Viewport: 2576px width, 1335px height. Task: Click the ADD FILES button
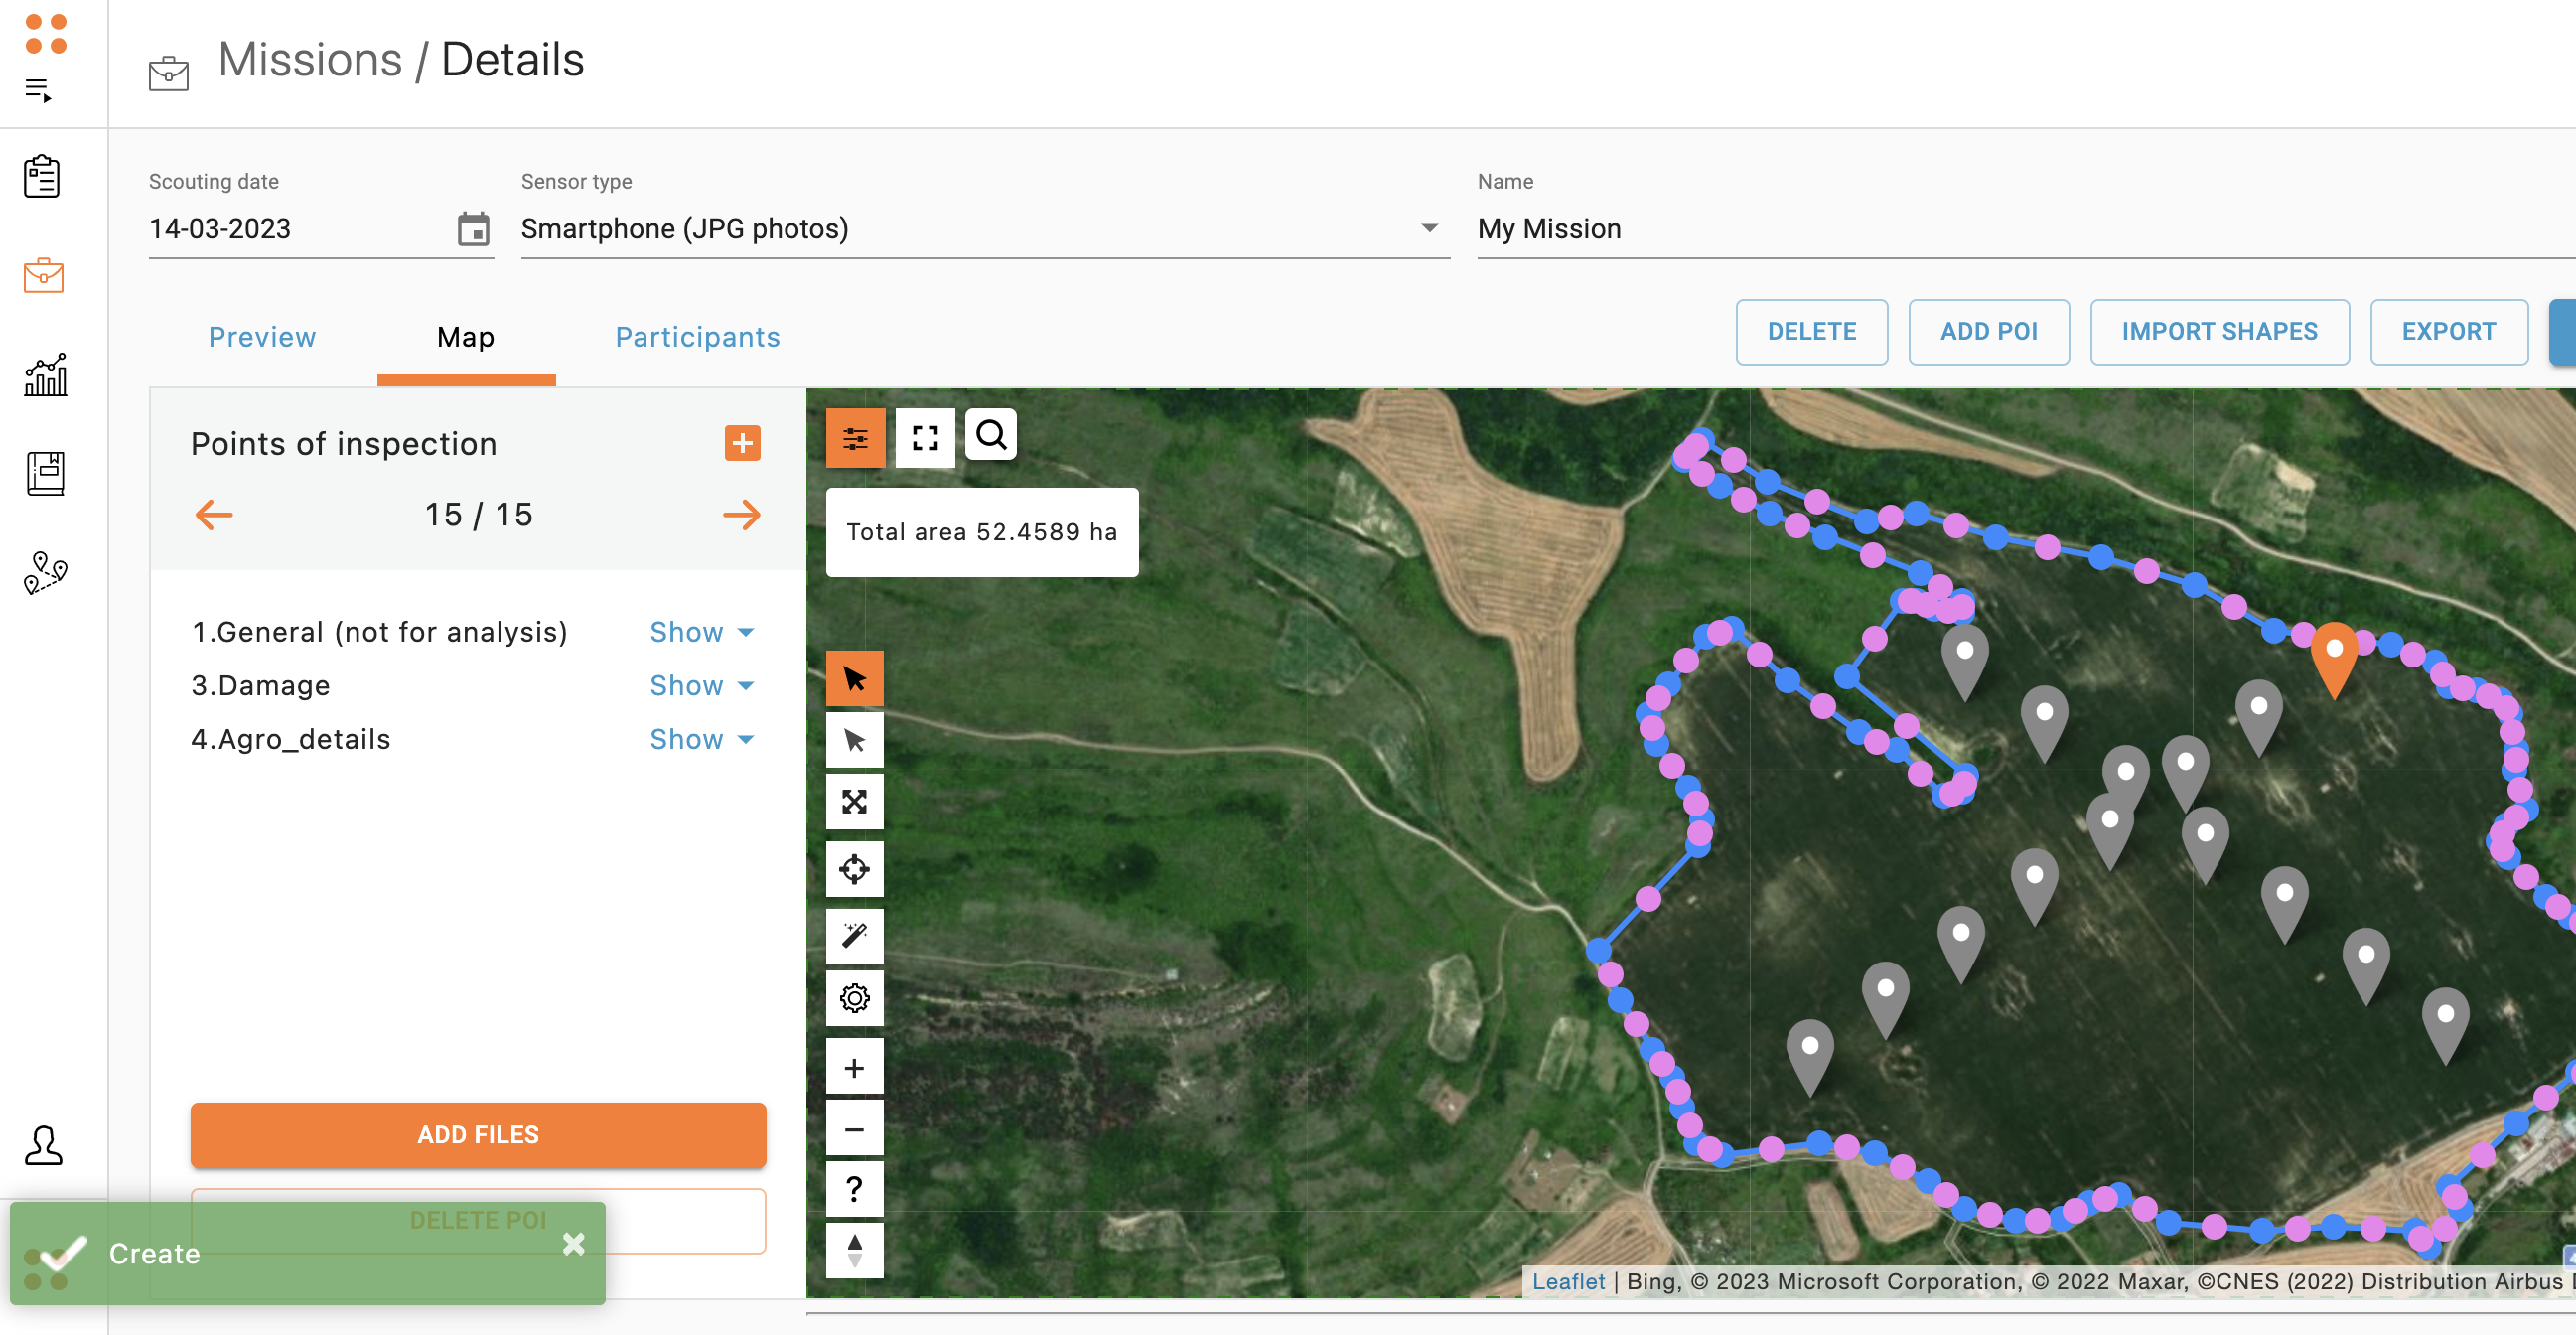point(478,1135)
